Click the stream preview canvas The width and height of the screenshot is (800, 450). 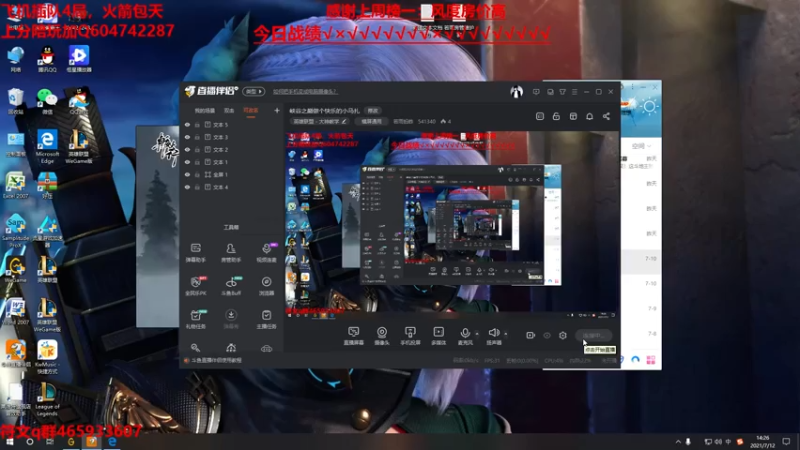pyautogui.click(x=452, y=225)
